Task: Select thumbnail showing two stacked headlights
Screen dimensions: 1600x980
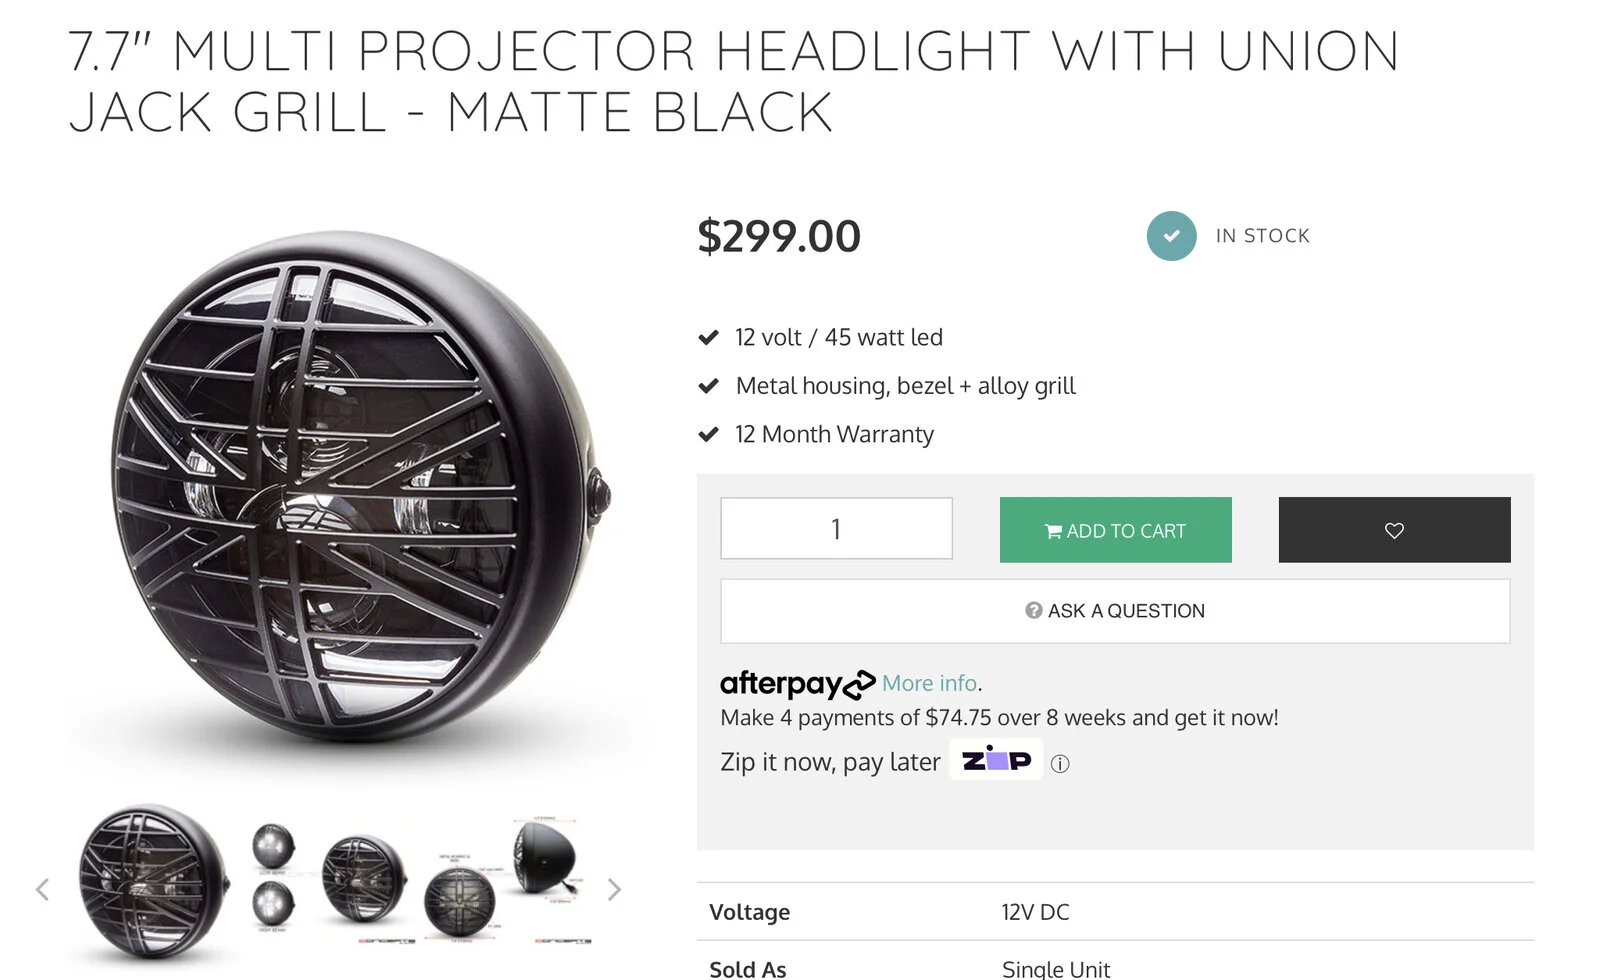Action: pyautogui.click(x=272, y=876)
